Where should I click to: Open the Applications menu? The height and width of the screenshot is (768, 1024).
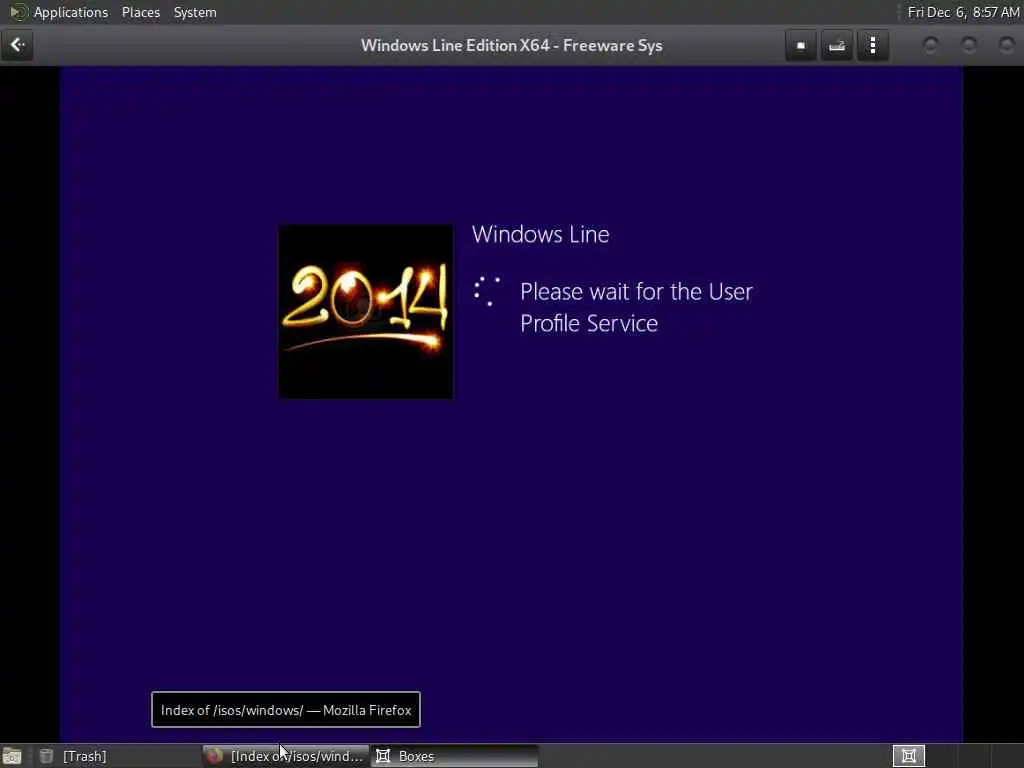pos(71,12)
